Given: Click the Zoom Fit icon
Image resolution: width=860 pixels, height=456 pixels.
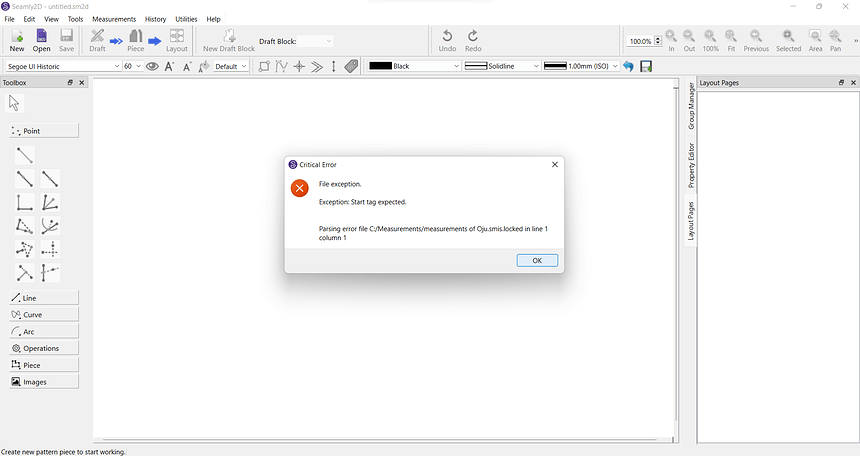Looking at the screenshot, I should (x=731, y=36).
